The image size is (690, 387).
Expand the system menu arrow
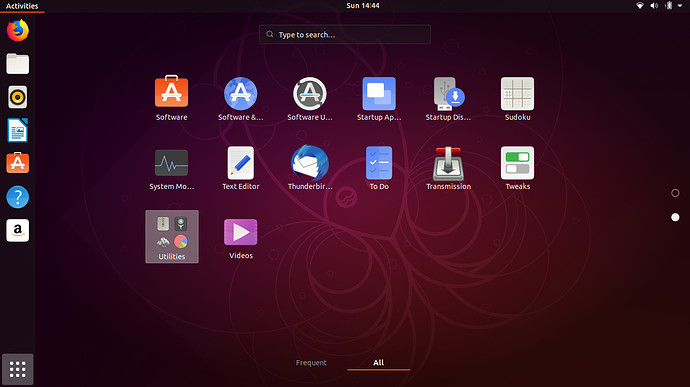click(680, 6)
